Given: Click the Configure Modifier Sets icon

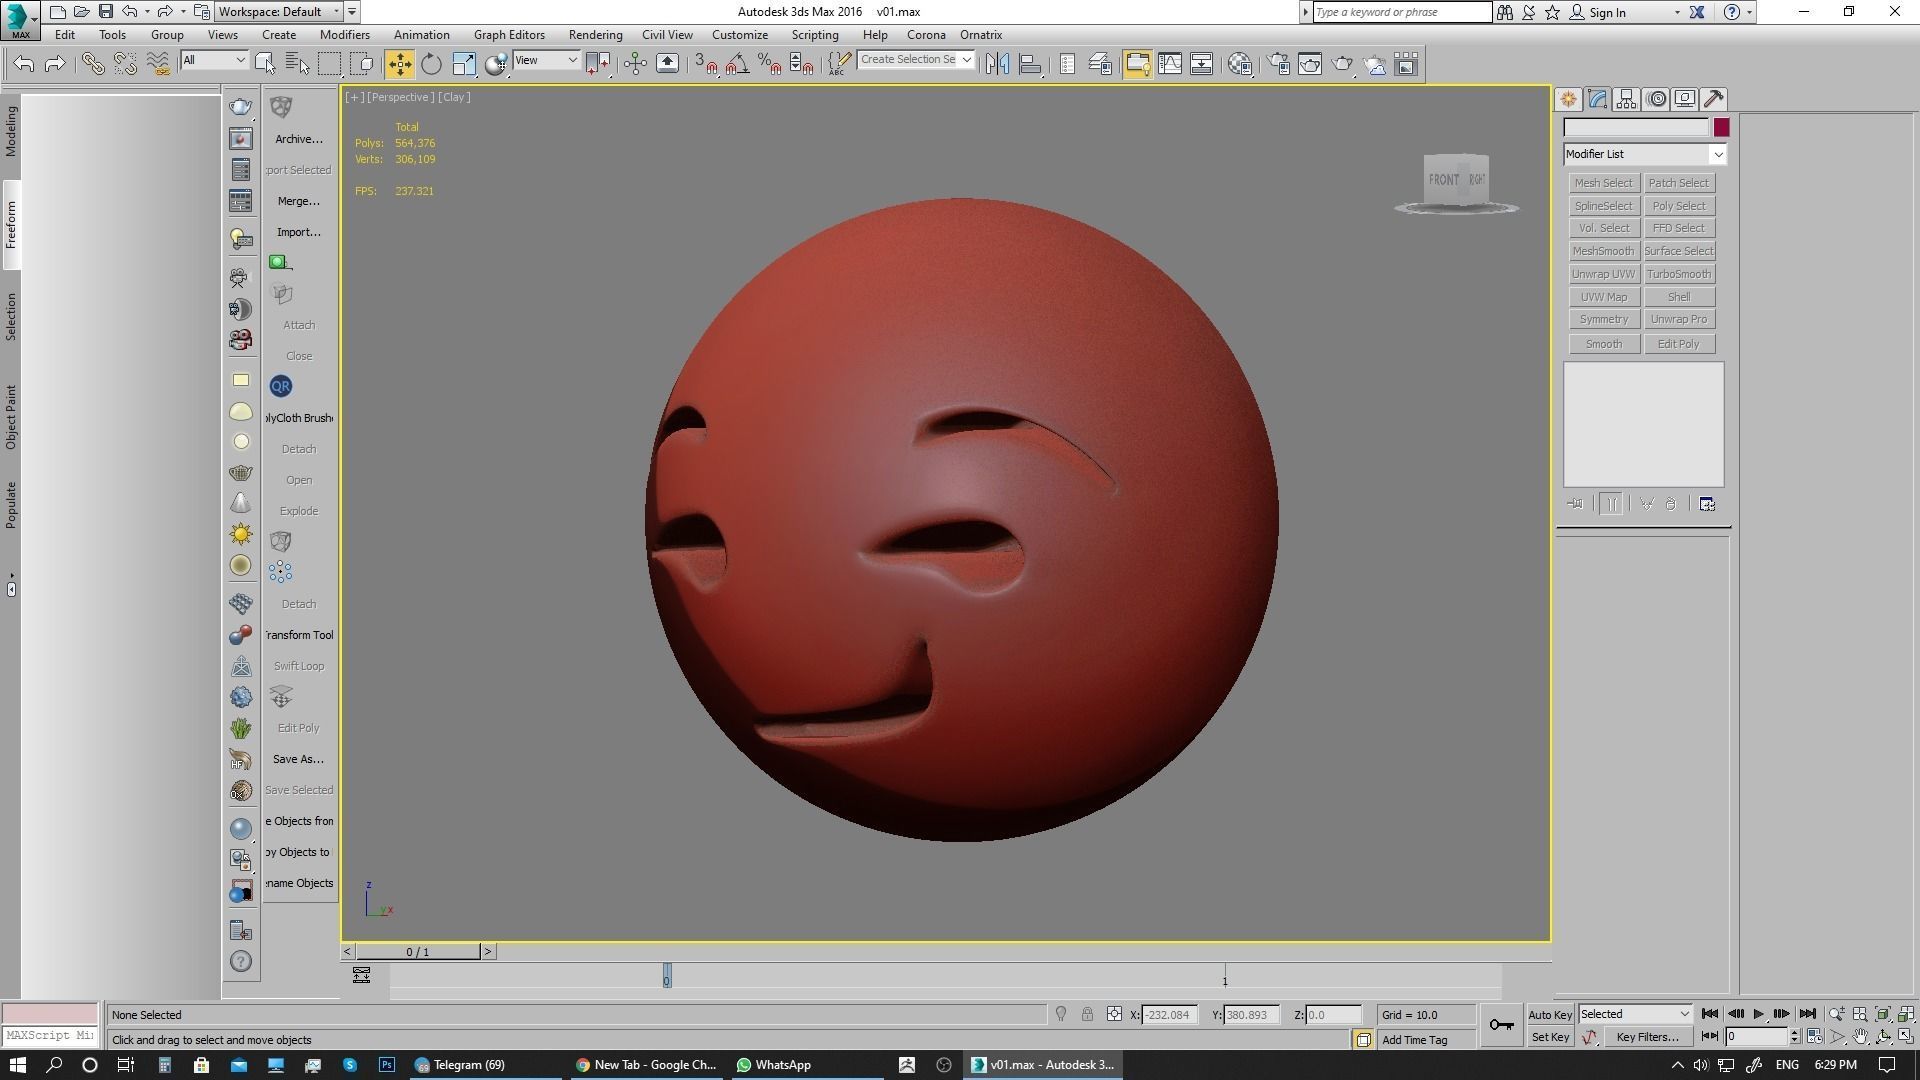Looking at the screenshot, I should tap(1707, 504).
